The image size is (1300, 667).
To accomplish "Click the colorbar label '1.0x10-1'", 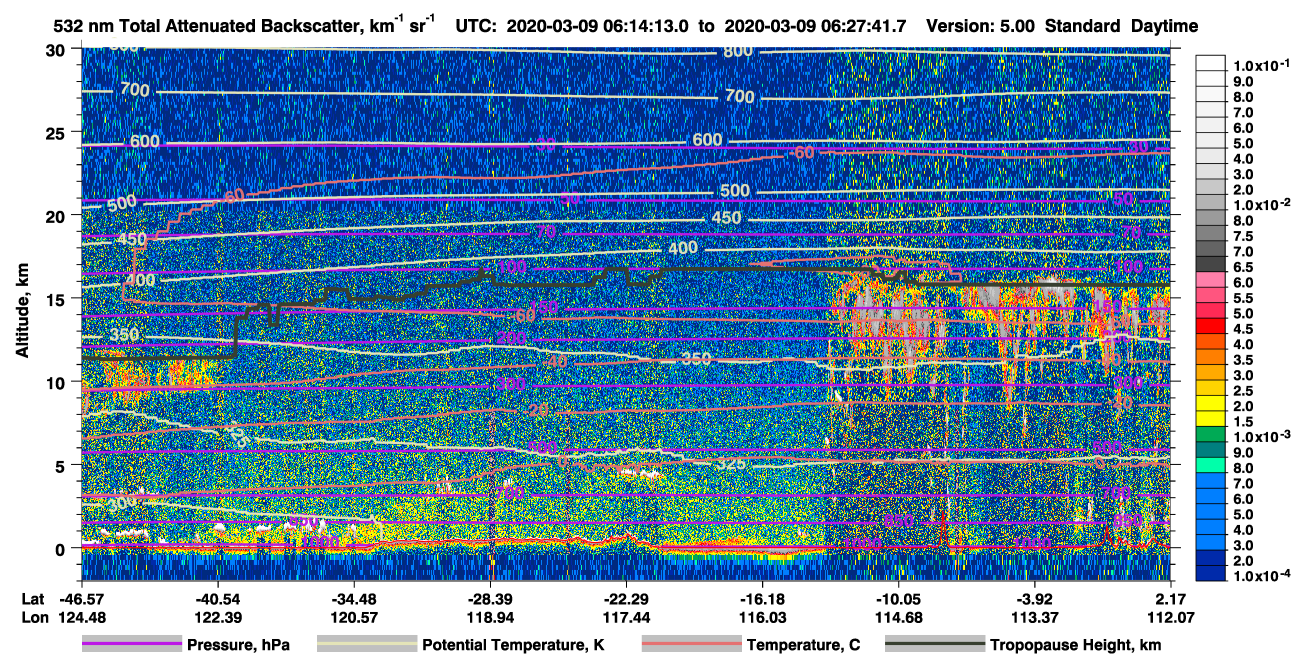I will pos(1260,65).
